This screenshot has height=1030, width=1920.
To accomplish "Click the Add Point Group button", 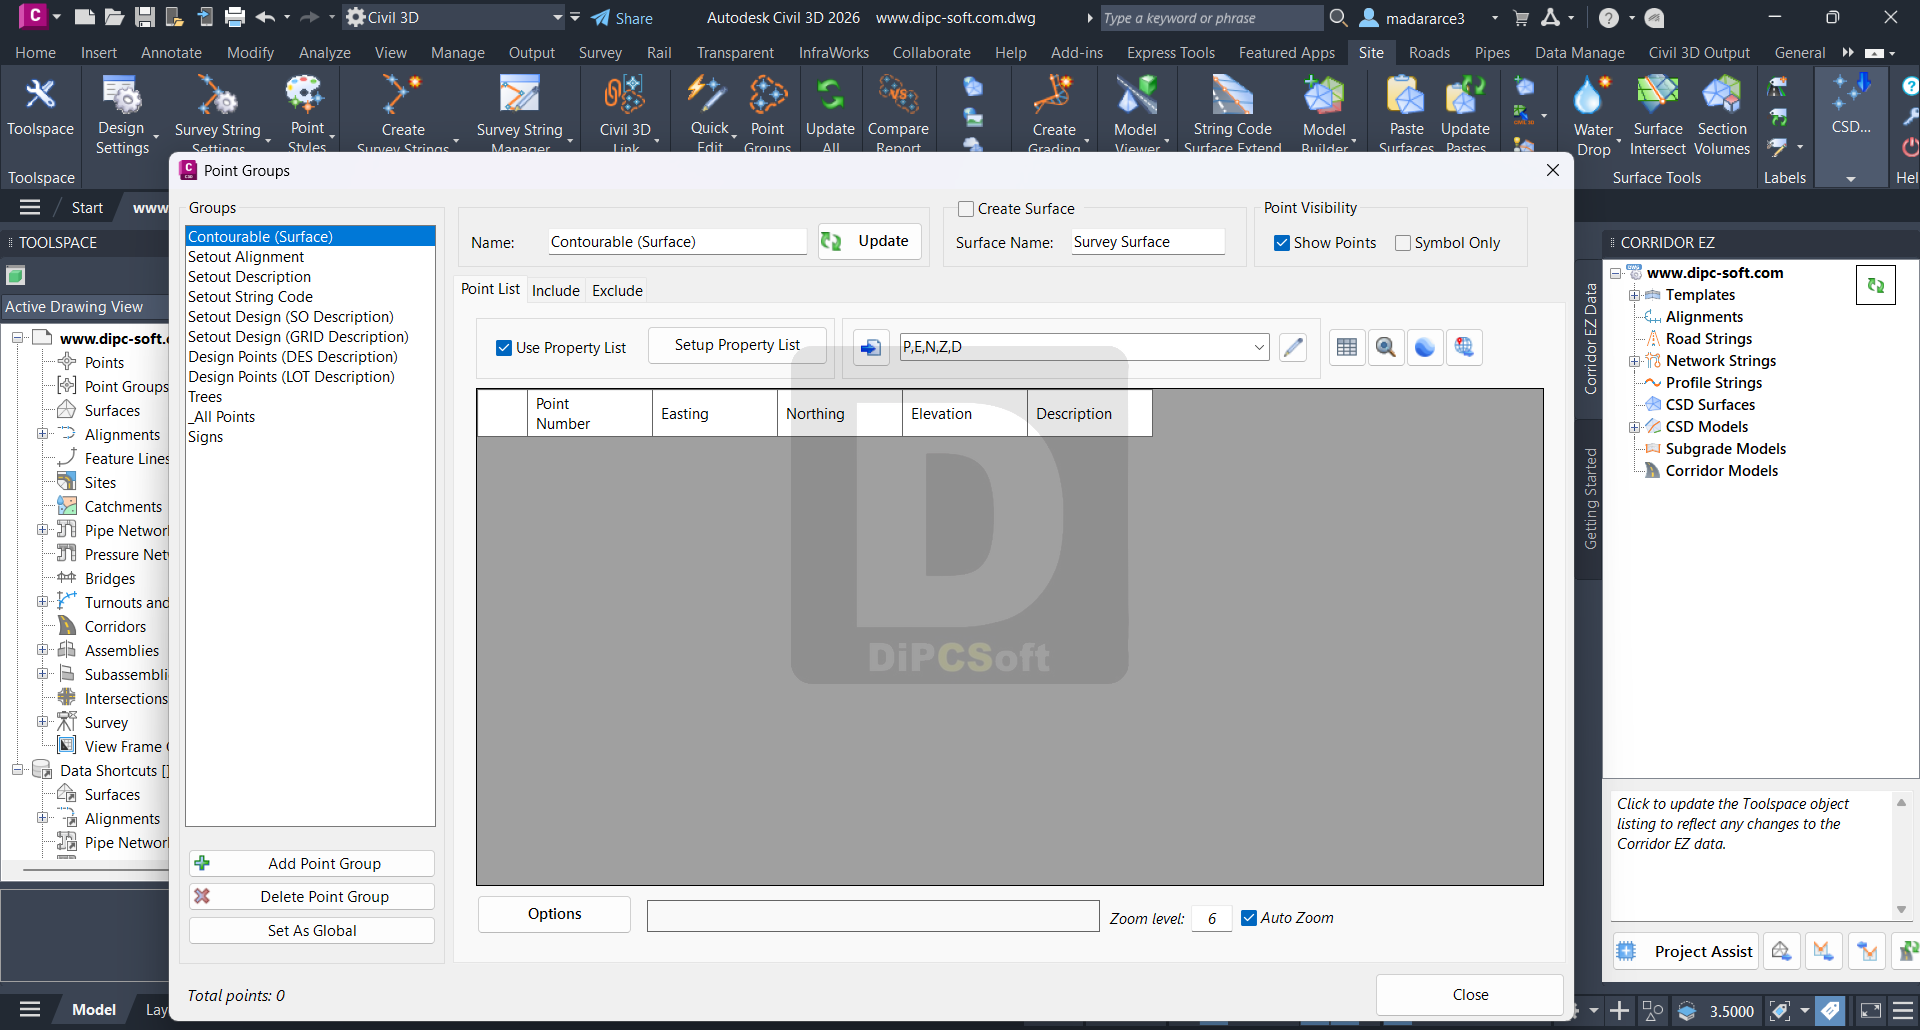I will click(x=311, y=863).
